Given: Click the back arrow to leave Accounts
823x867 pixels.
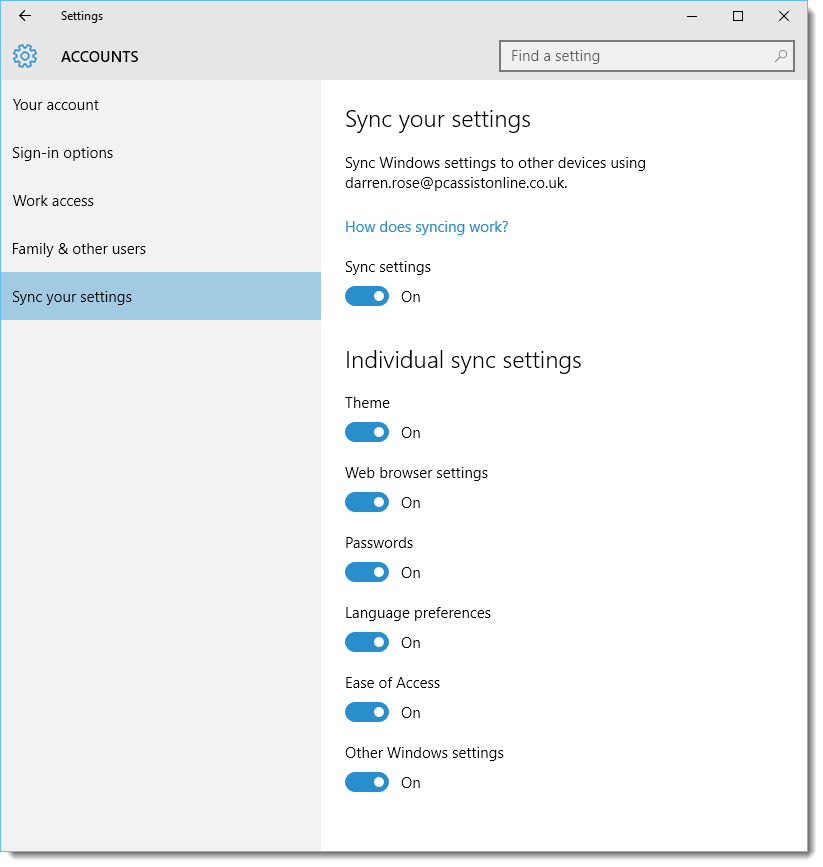Looking at the screenshot, I should [24, 16].
